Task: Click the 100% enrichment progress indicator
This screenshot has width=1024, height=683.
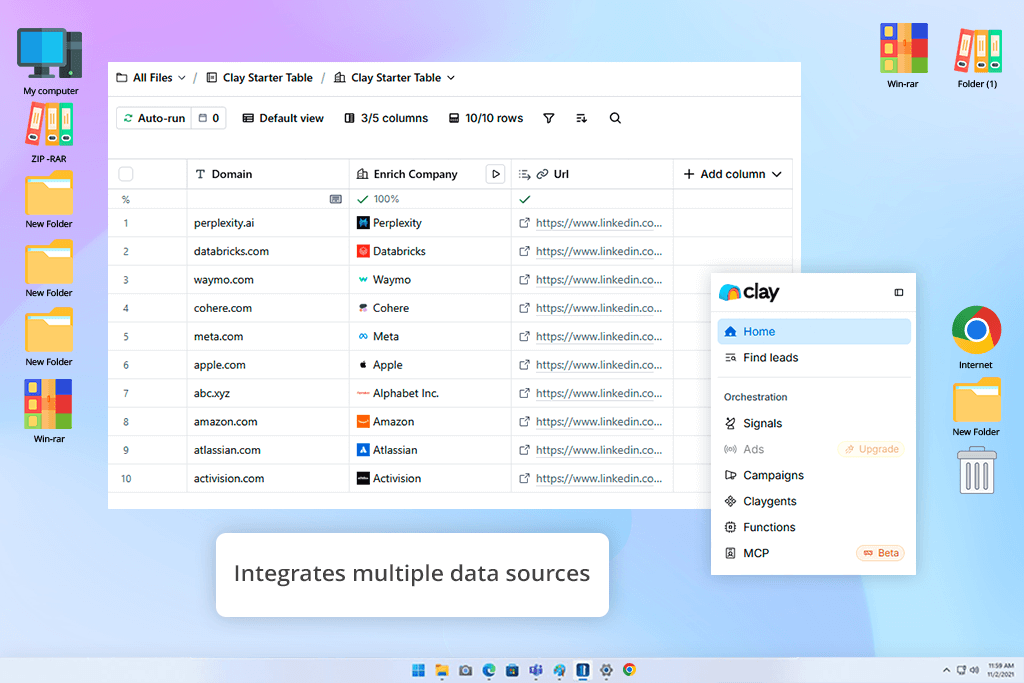Action: click(x=379, y=199)
